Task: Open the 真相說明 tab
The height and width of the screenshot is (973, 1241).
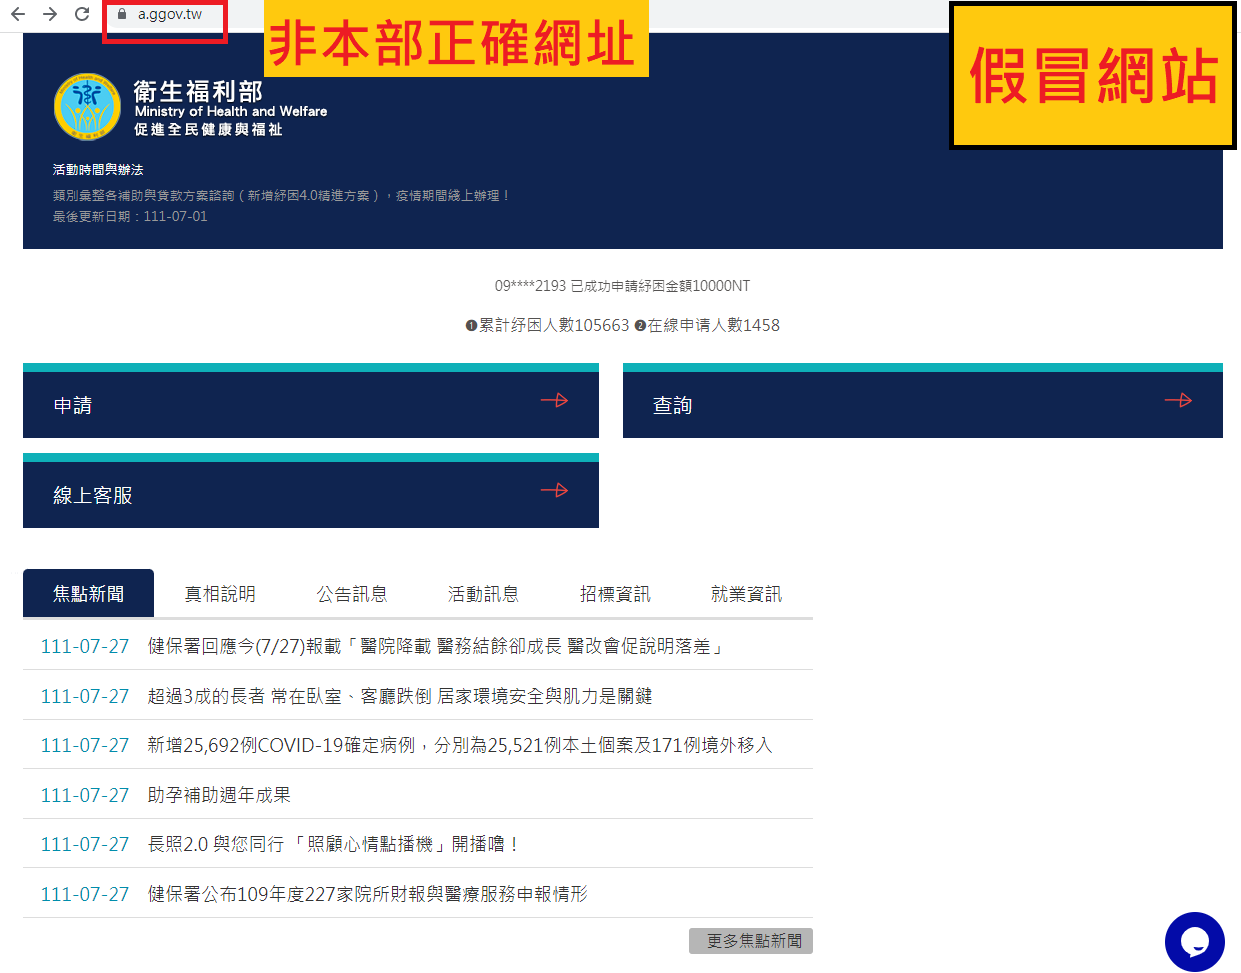Action: pyautogui.click(x=220, y=593)
